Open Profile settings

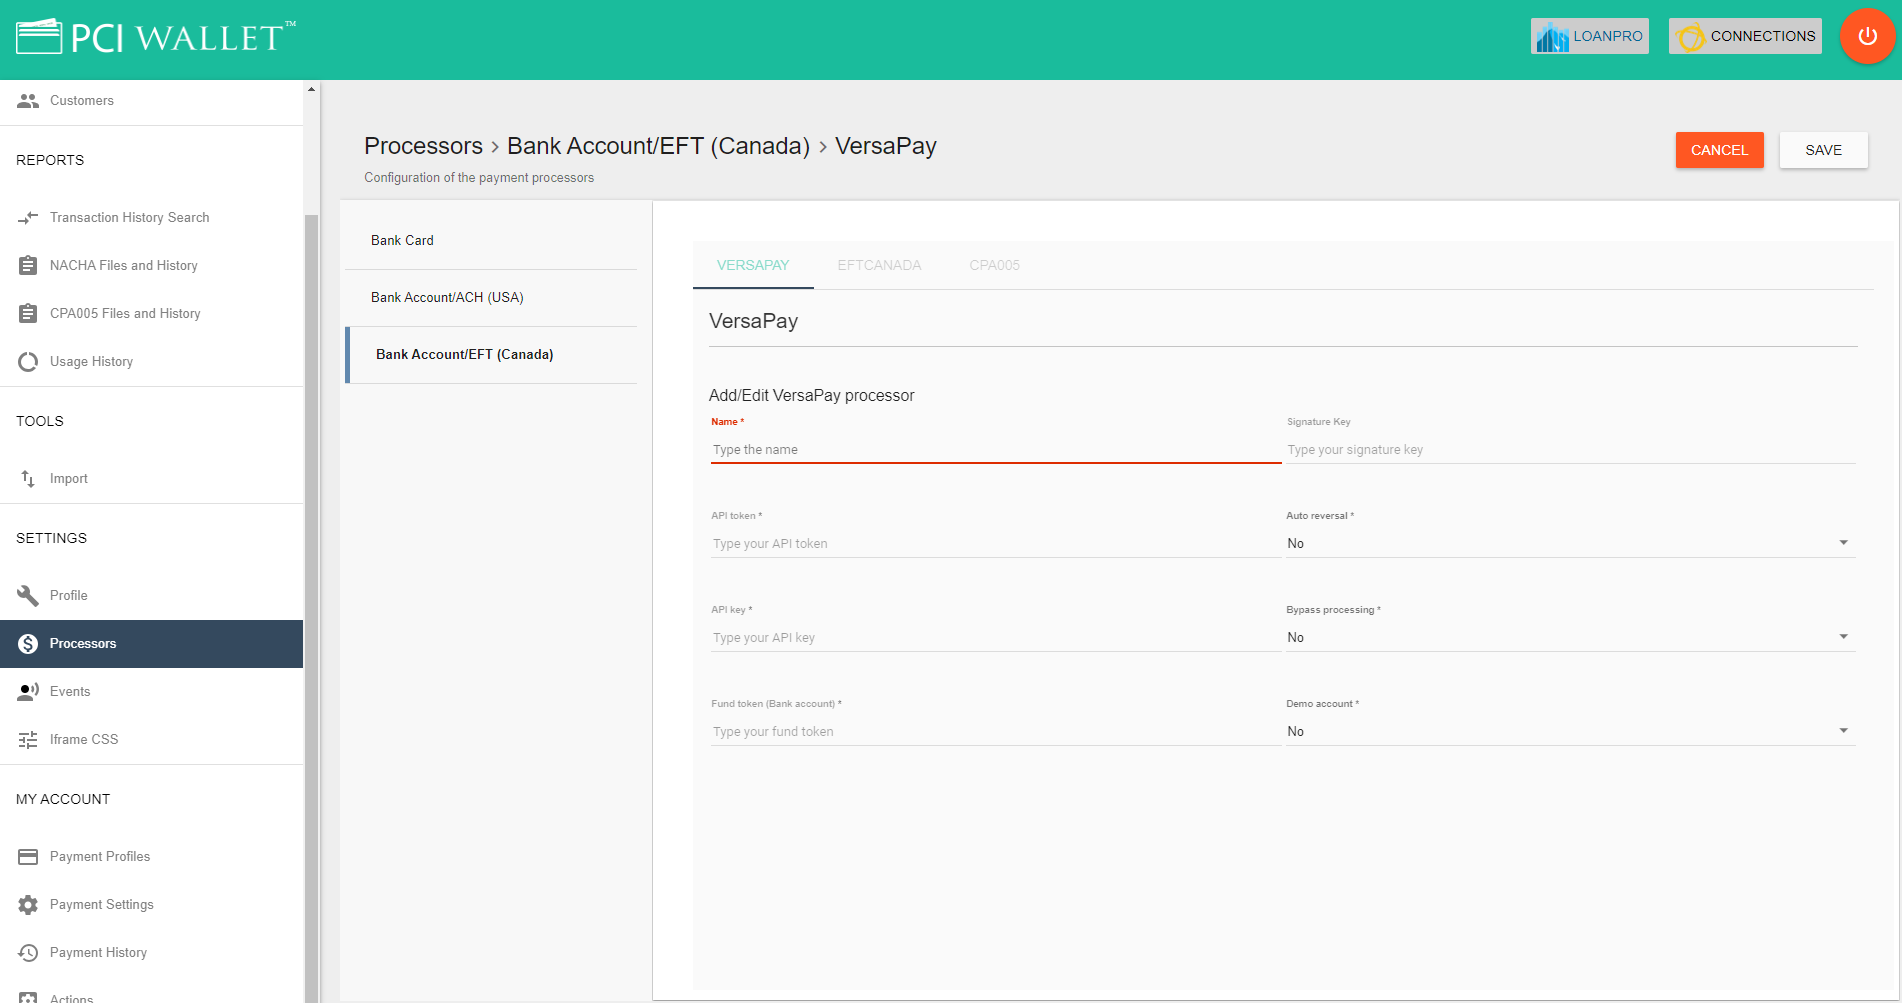[151, 595]
